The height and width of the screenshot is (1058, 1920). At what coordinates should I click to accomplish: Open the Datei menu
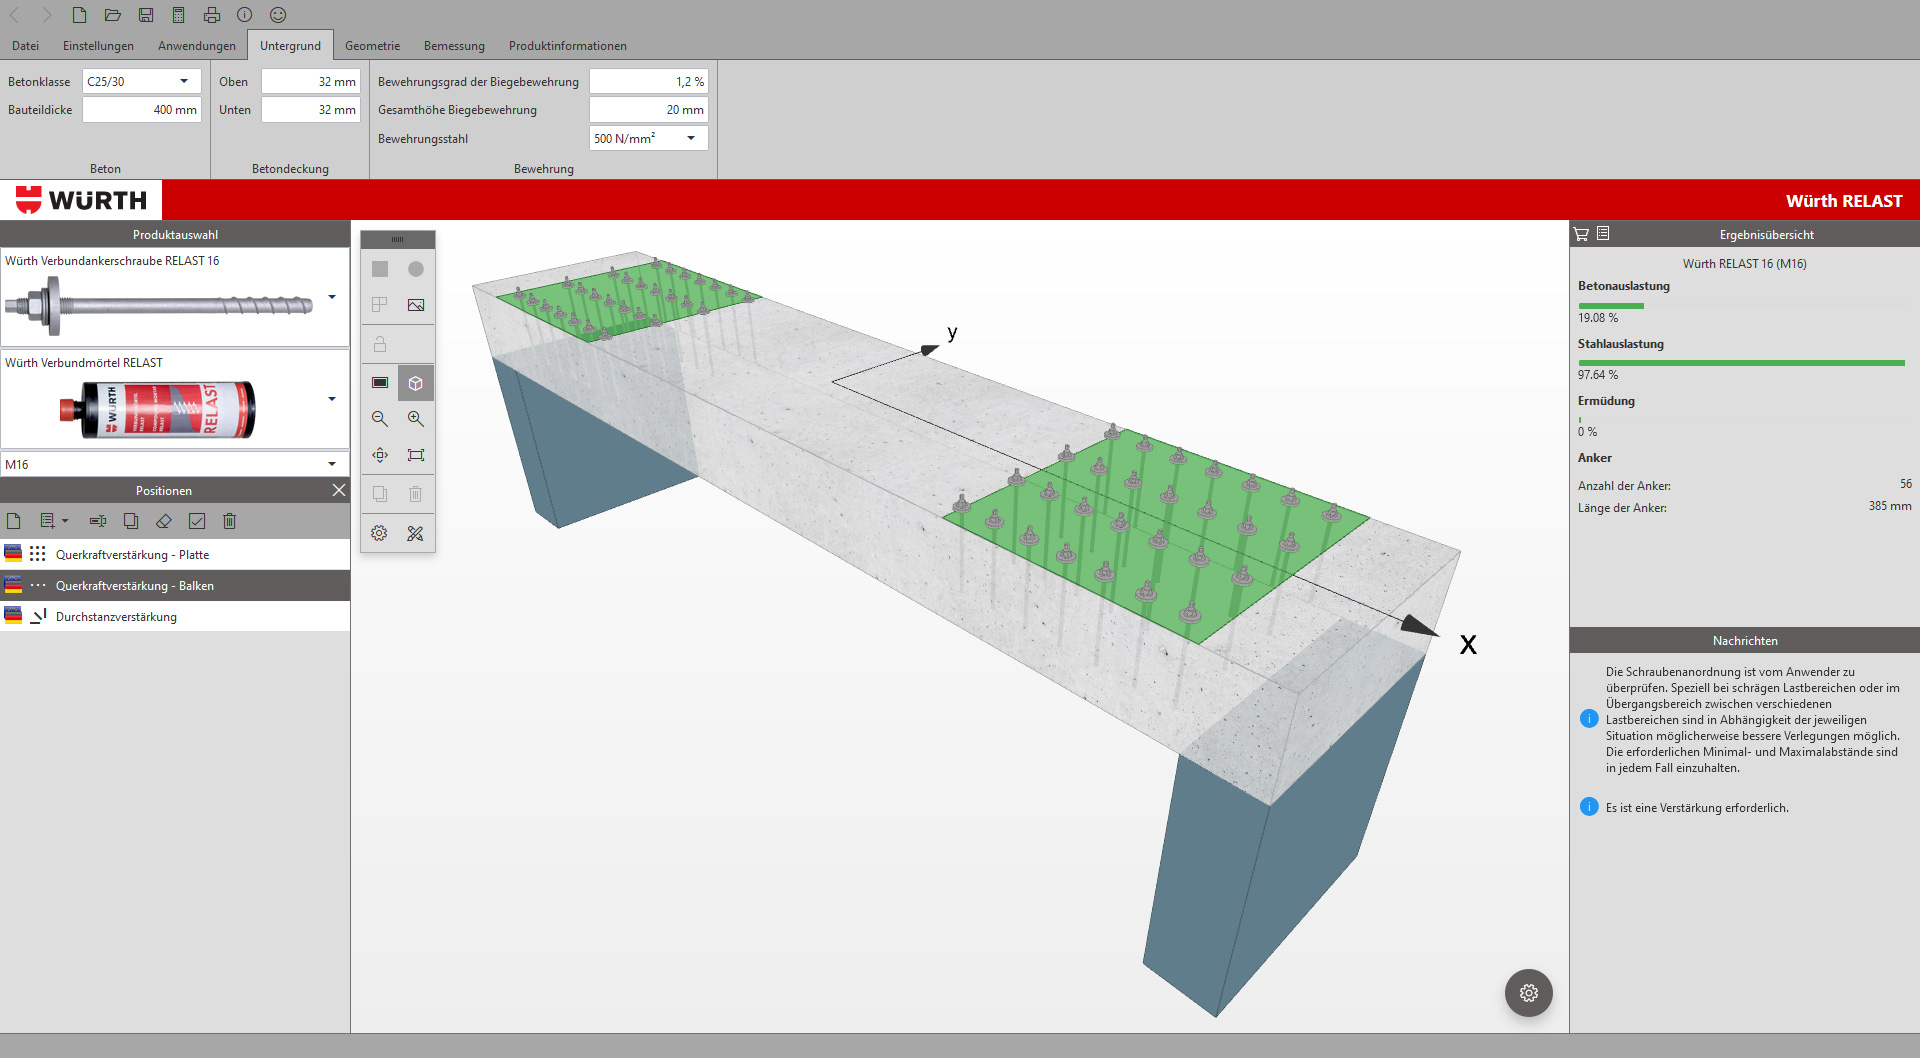tap(25, 46)
